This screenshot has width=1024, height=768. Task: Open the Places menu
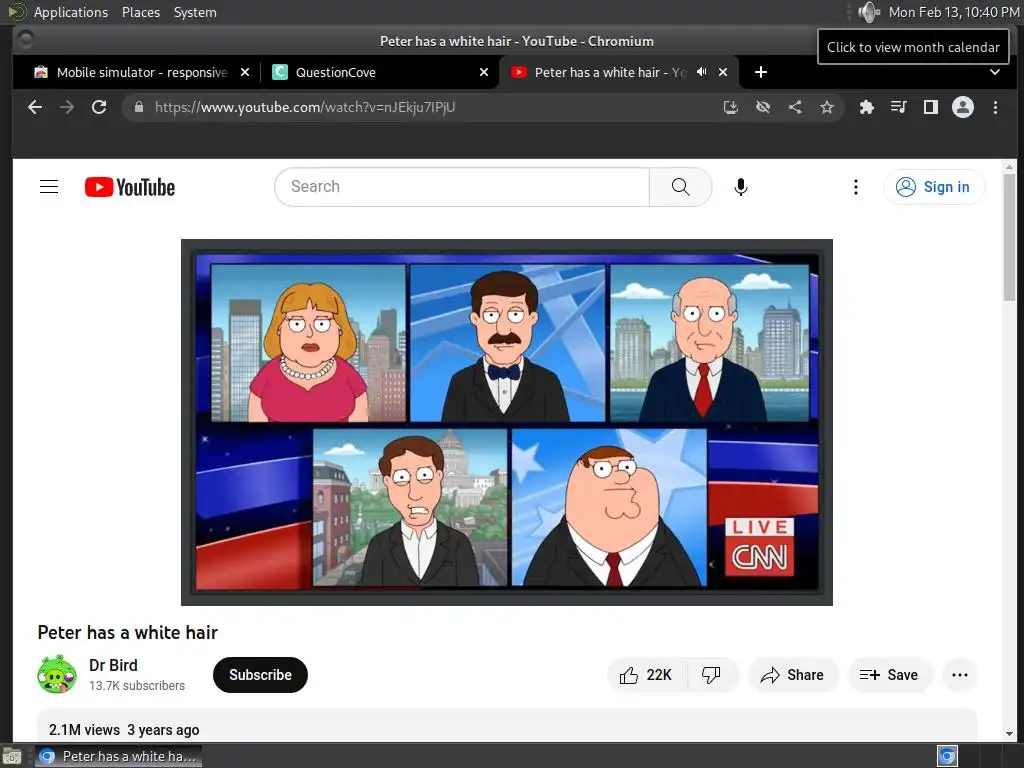(x=140, y=12)
